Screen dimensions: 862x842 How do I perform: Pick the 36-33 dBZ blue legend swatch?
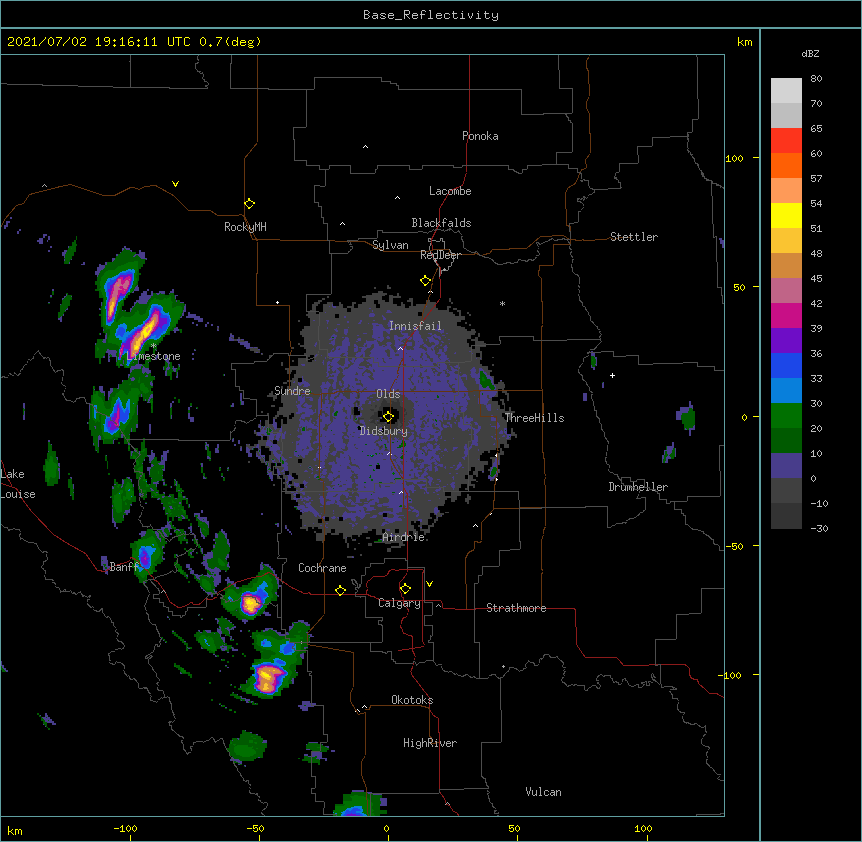click(x=786, y=365)
